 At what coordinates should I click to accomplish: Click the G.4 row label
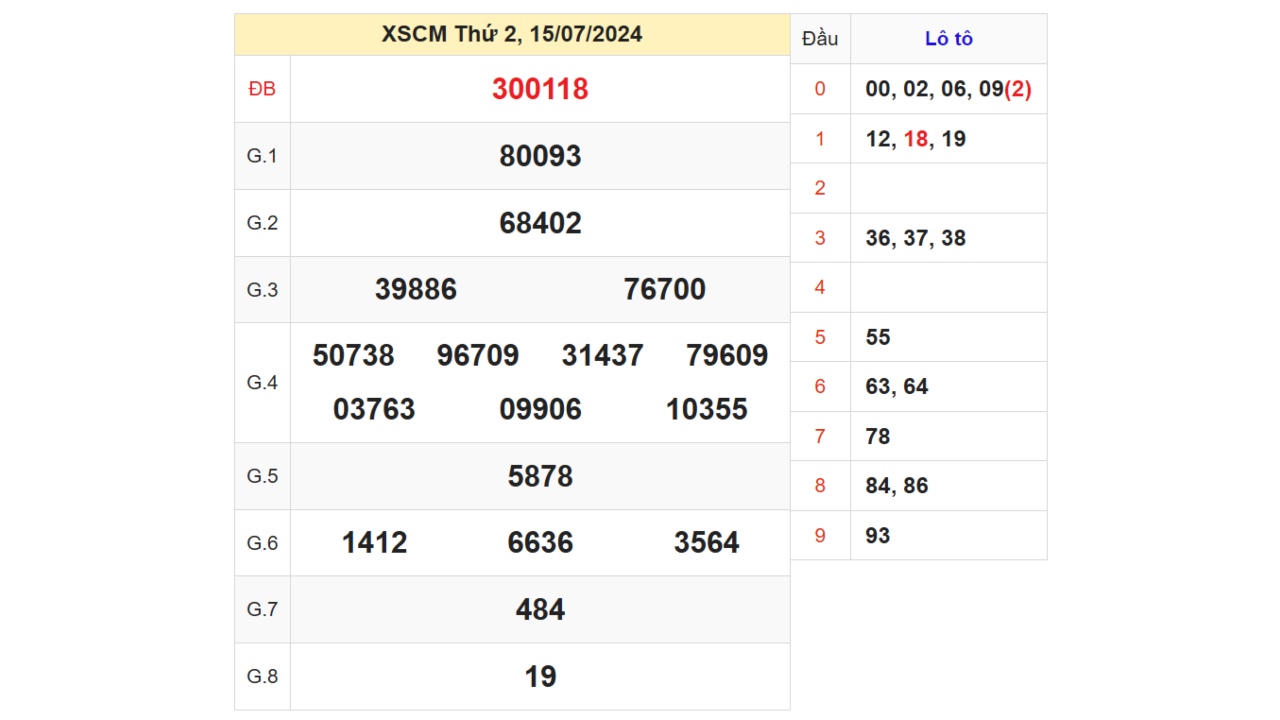pos(262,383)
